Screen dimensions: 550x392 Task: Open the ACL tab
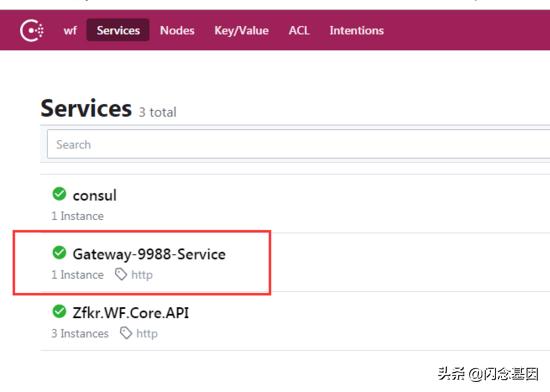point(299,31)
